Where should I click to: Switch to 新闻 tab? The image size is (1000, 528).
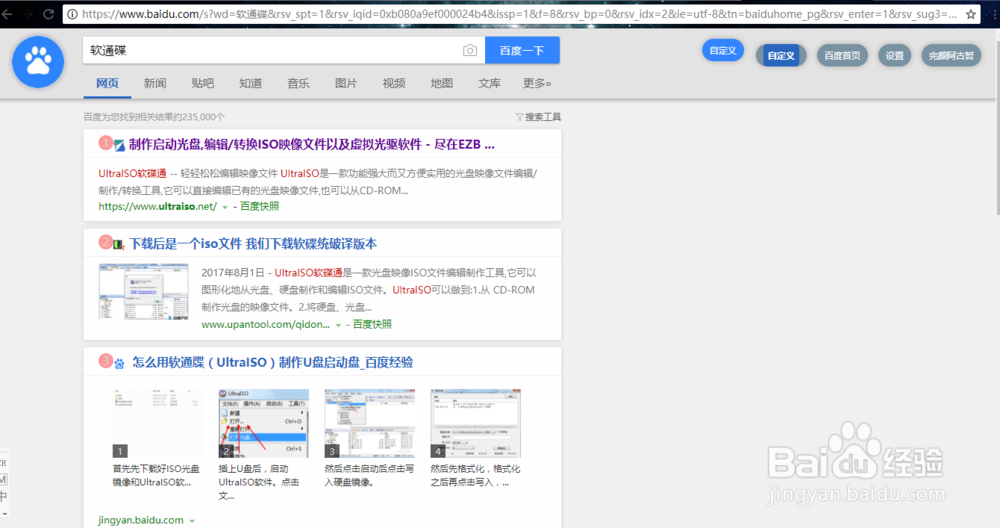pos(155,84)
